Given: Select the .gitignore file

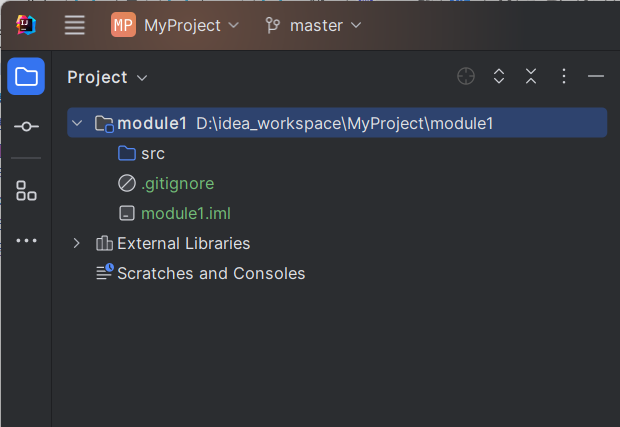Looking at the screenshot, I should [x=177, y=183].
